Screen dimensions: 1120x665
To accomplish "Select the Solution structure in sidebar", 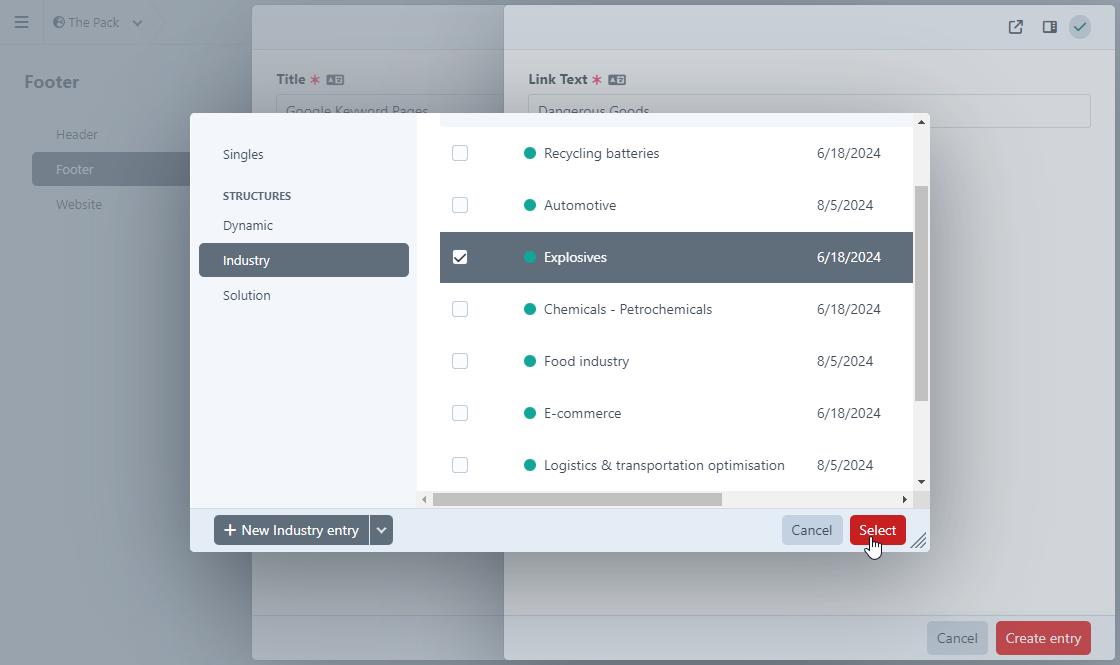I will pos(247,295).
